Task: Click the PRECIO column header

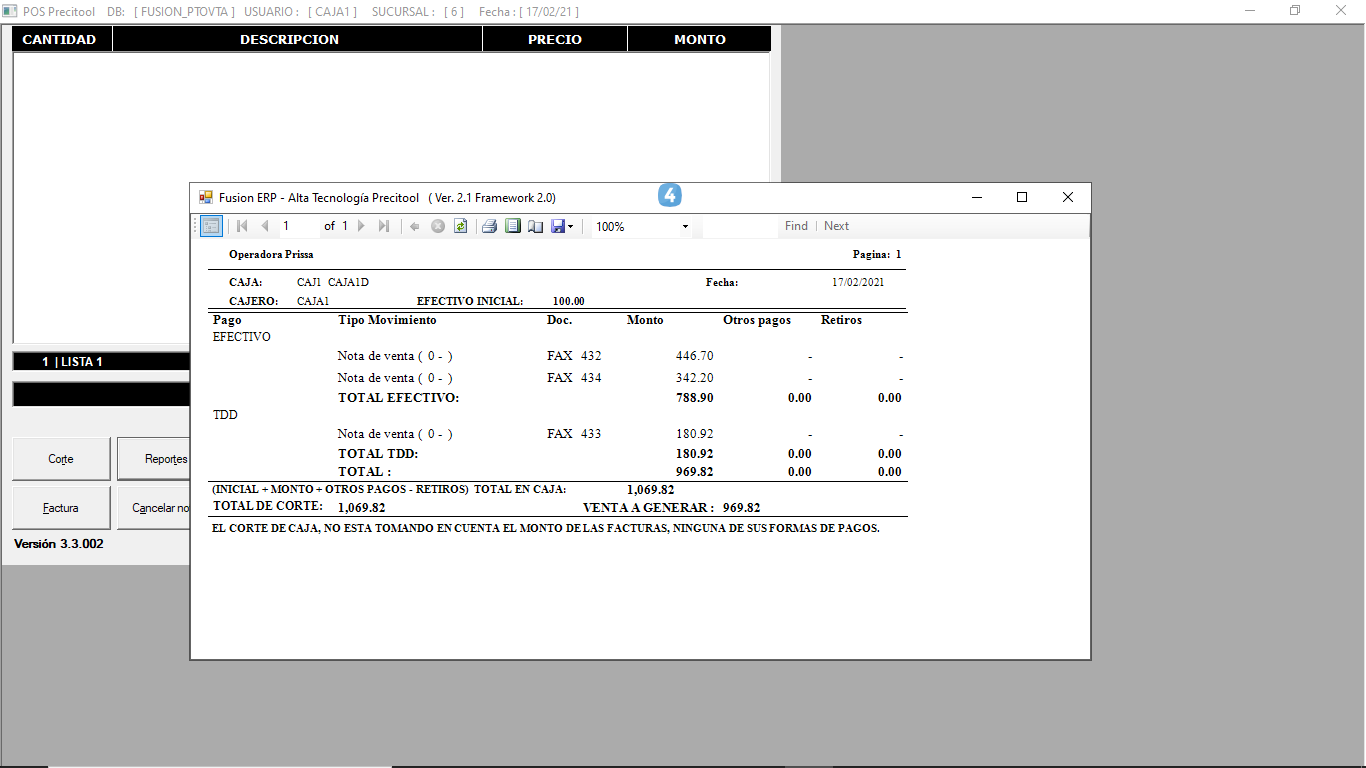Action: pos(555,39)
